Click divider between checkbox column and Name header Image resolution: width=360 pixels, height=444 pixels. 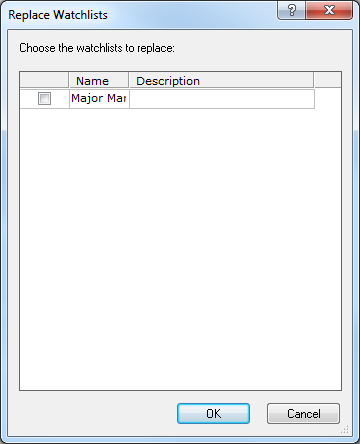[x=69, y=80]
